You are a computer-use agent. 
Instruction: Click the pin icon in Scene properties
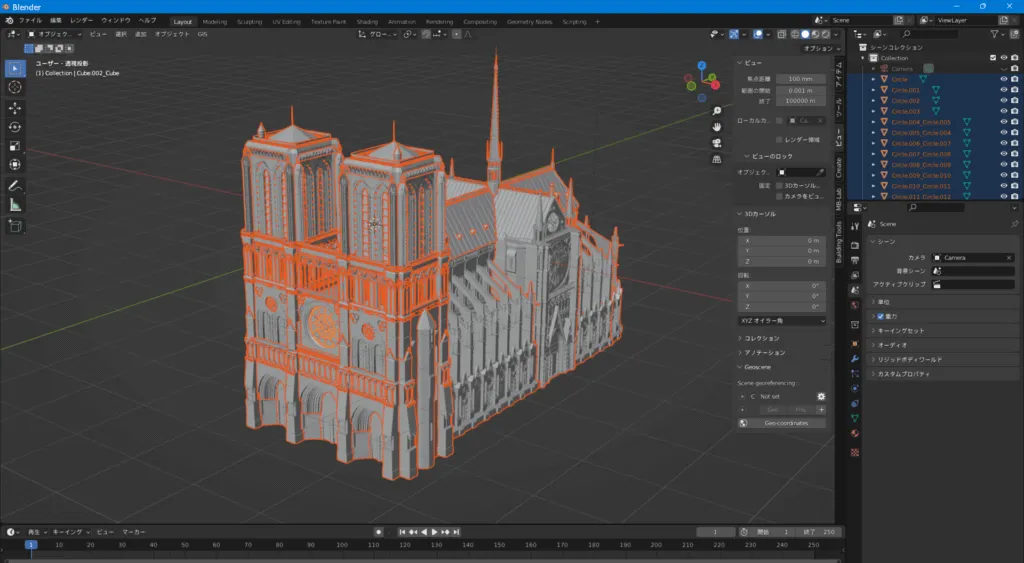1014,224
